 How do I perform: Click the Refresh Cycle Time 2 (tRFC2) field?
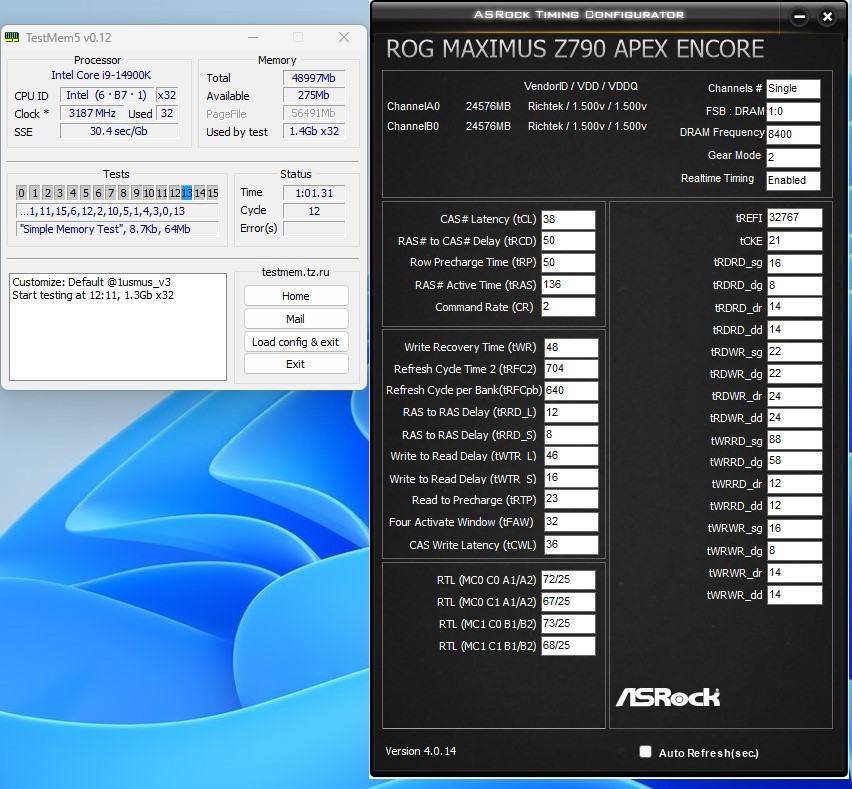pos(571,369)
